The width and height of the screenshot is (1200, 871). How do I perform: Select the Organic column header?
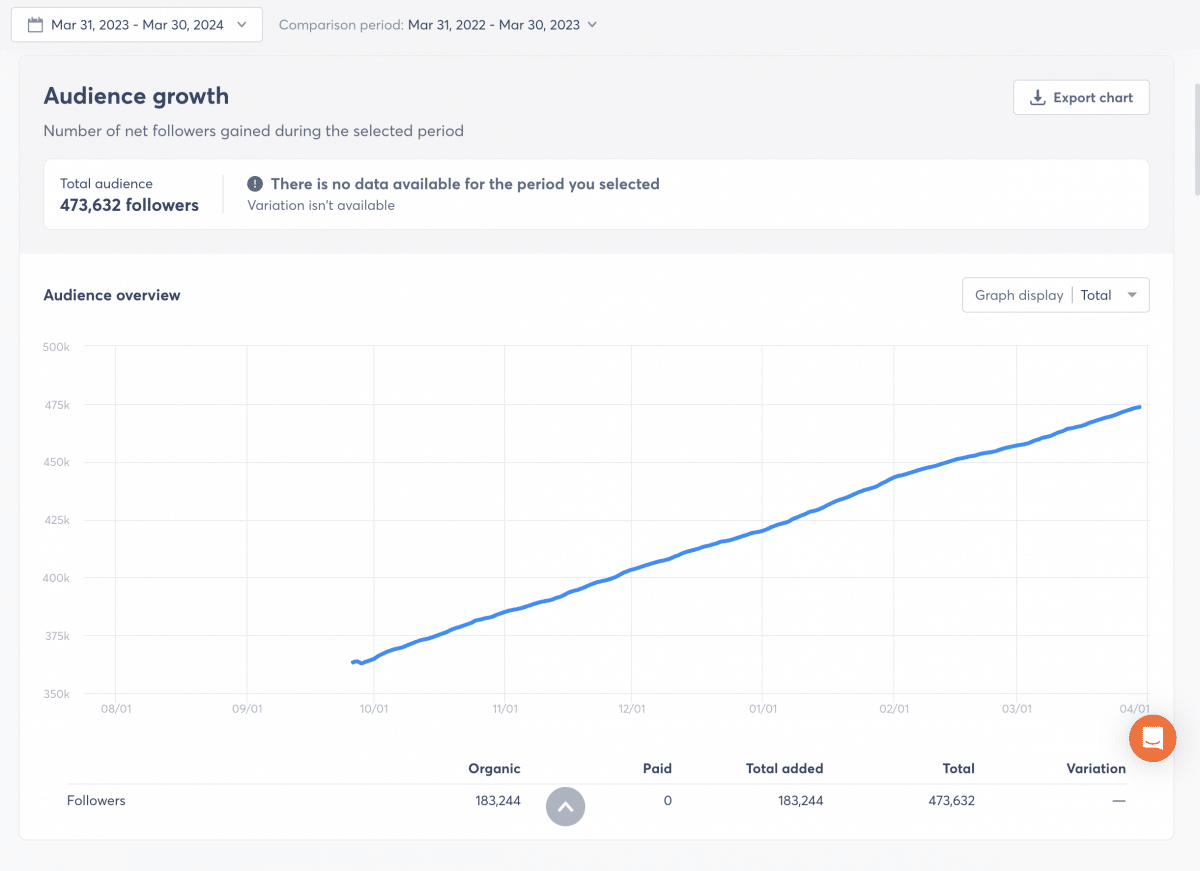coord(494,769)
